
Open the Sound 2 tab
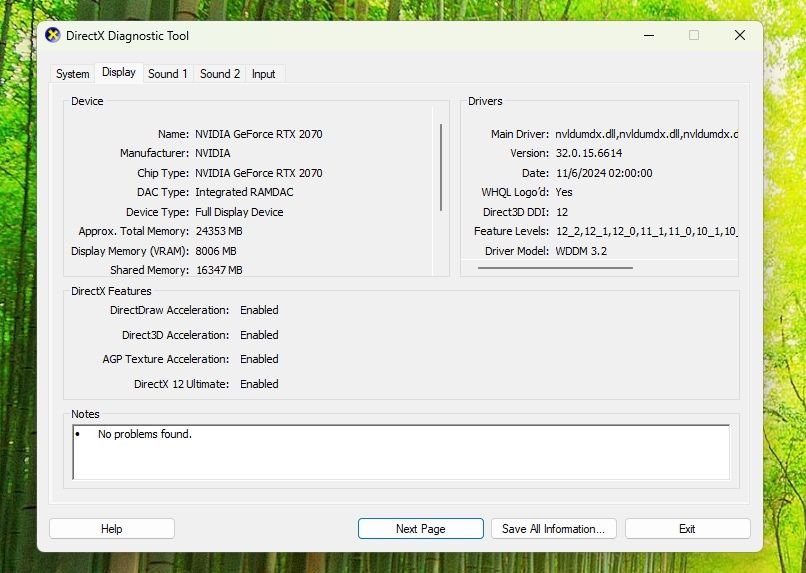220,73
